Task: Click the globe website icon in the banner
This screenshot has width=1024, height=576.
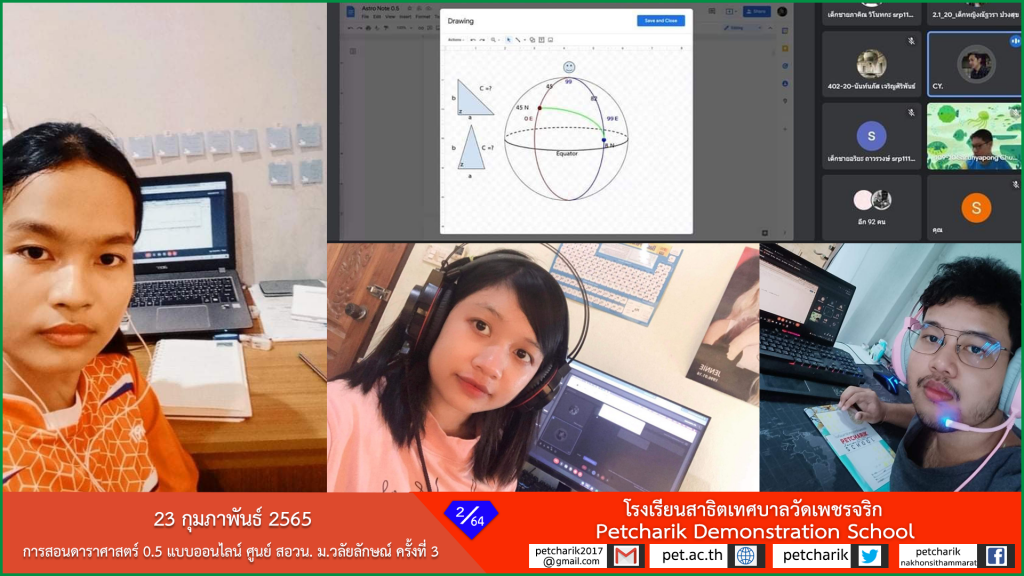Action: [x=746, y=556]
